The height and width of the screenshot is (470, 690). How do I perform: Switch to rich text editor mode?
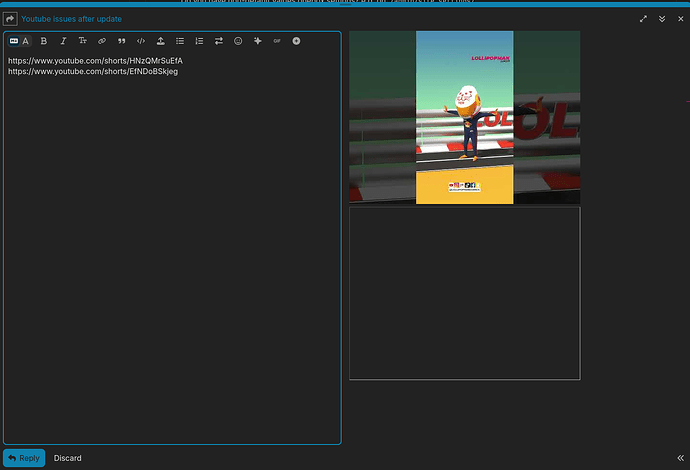point(26,41)
